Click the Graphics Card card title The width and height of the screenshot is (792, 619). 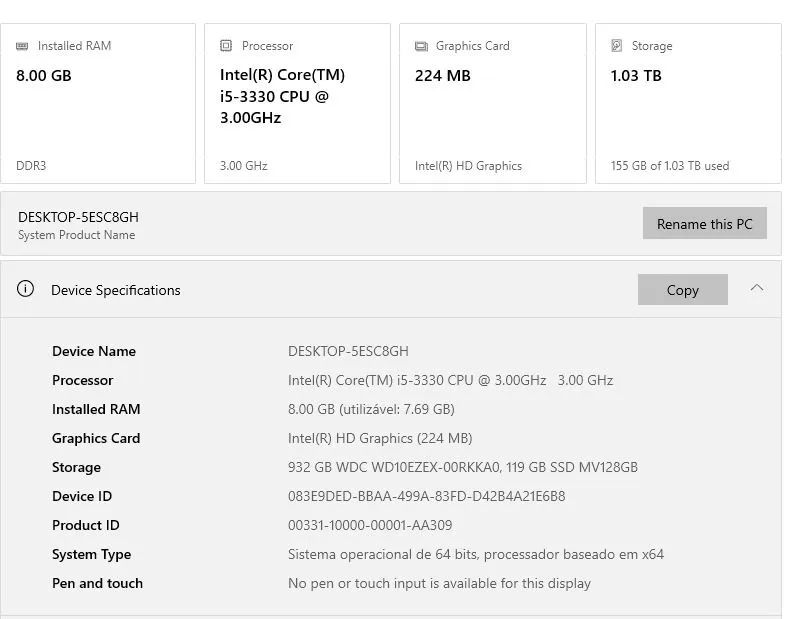tap(473, 46)
